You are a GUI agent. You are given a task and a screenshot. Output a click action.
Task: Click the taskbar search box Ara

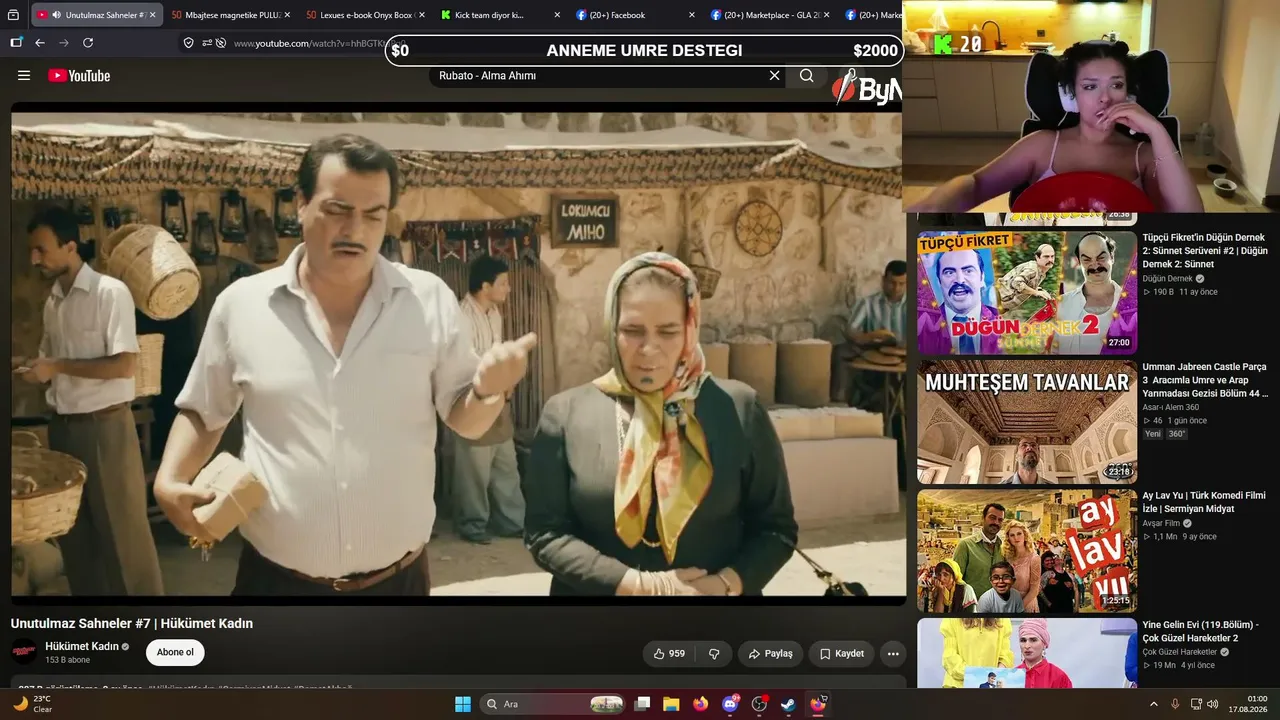[x=553, y=704]
